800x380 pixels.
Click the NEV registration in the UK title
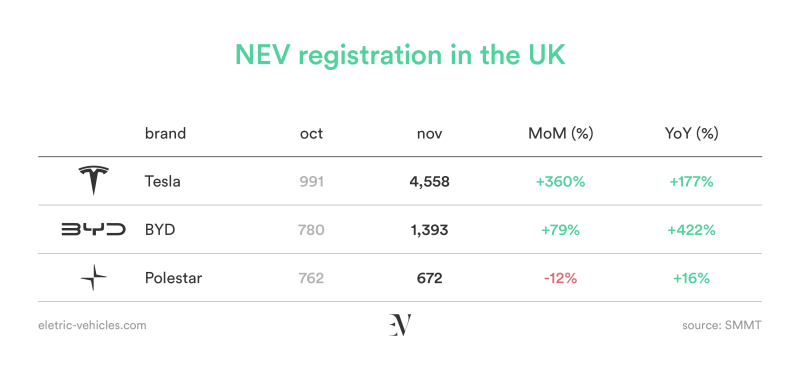click(x=401, y=55)
